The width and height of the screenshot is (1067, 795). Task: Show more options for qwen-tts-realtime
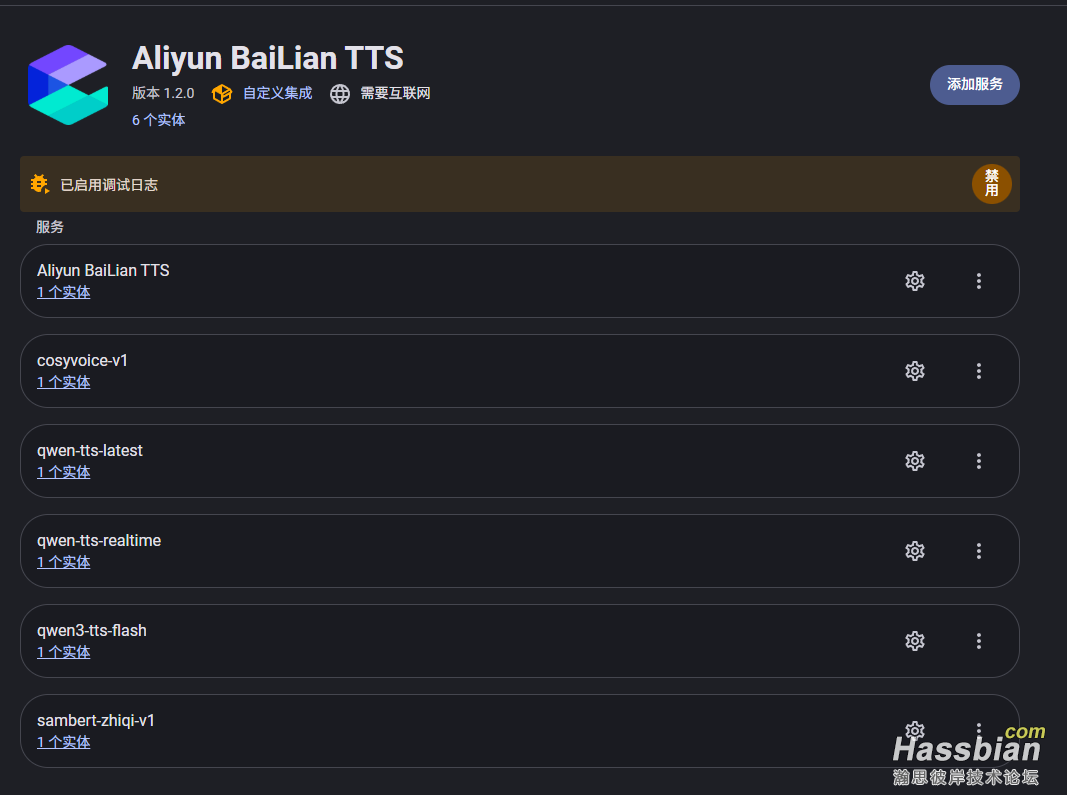pyautogui.click(x=979, y=551)
